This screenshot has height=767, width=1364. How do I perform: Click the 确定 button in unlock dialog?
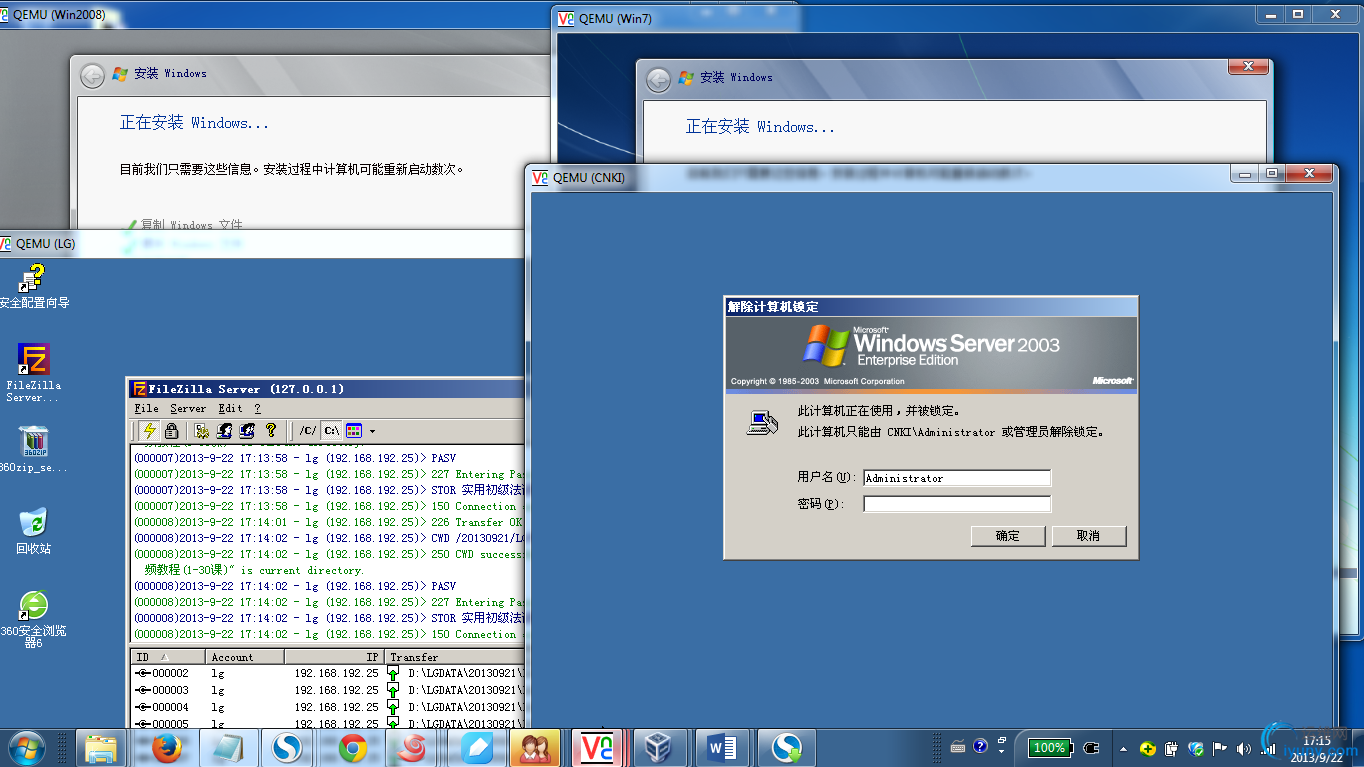point(1008,536)
